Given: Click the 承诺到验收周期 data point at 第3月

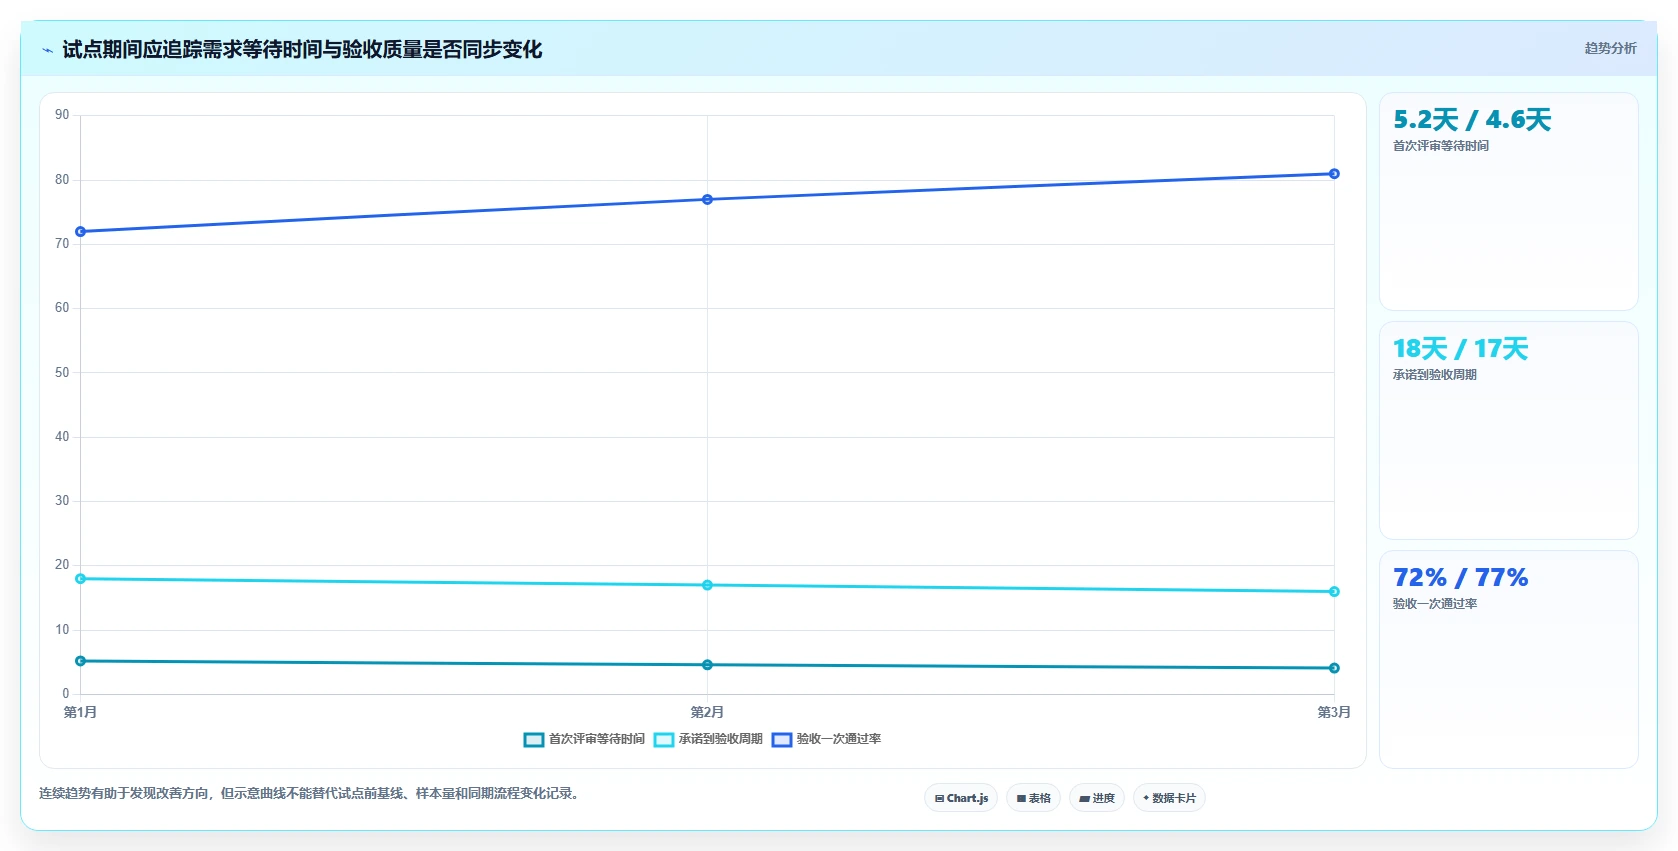Looking at the screenshot, I should (x=1334, y=592).
